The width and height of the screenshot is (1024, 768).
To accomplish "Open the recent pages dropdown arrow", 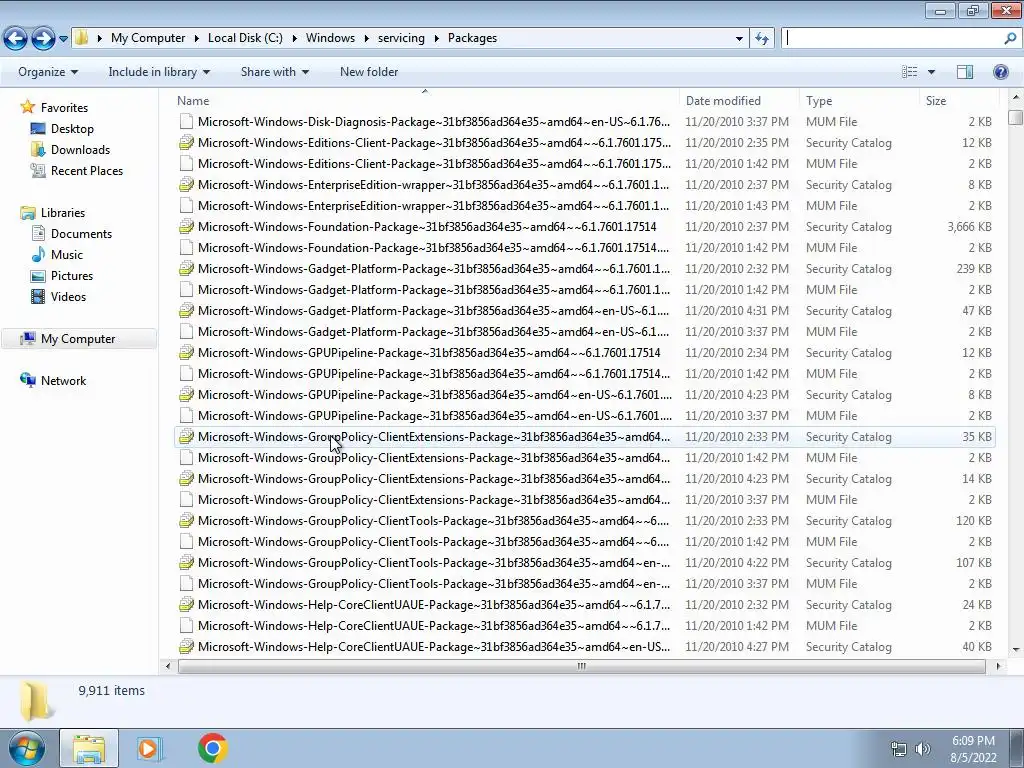I will tap(63, 39).
